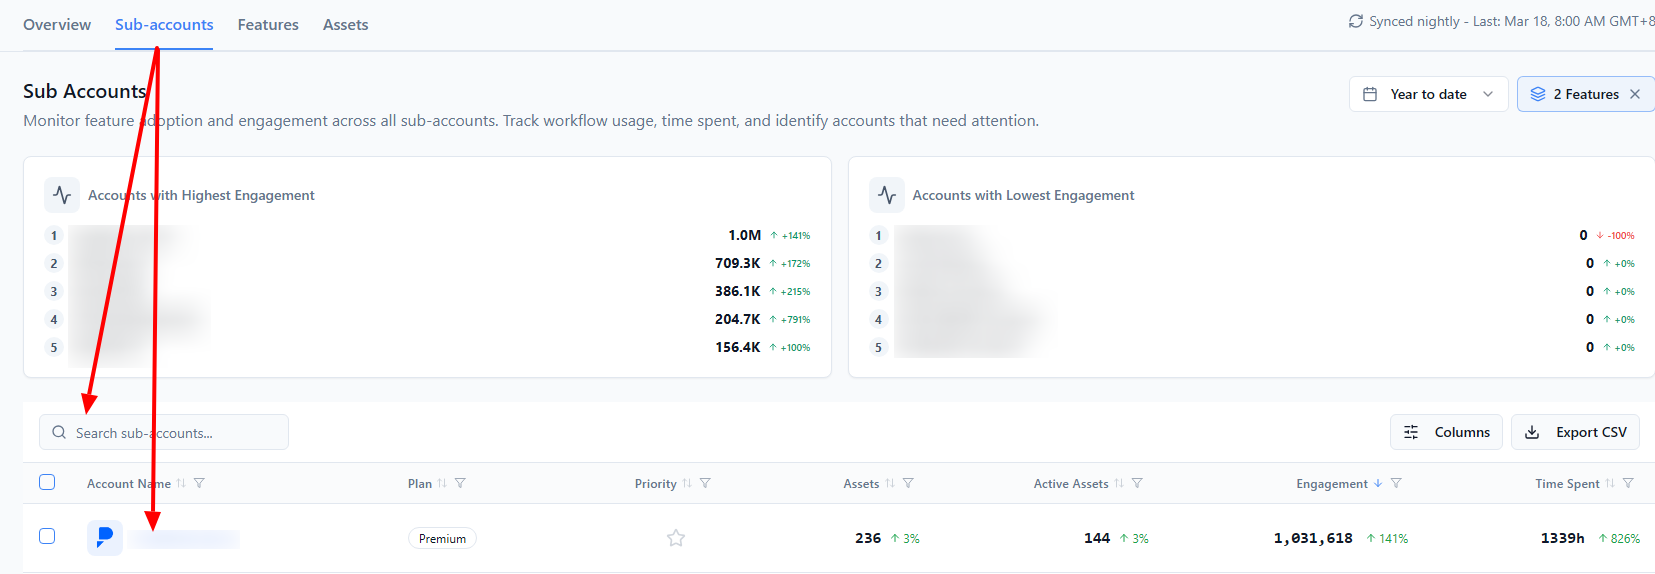Open the Columns chooser
The width and height of the screenshot is (1655, 574).
point(1446,432)
